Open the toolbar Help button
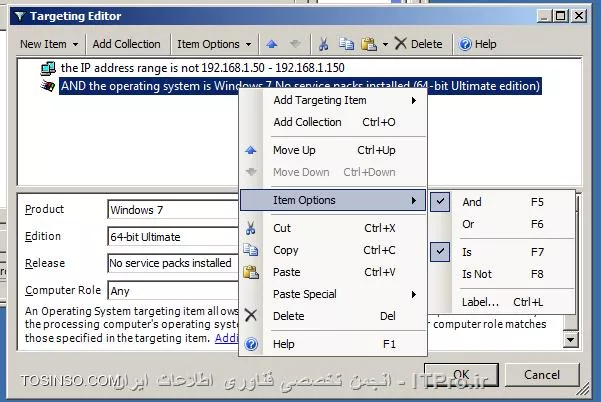Image resolution: width=601 pixels, height=402 pixels. coord(478,44)
